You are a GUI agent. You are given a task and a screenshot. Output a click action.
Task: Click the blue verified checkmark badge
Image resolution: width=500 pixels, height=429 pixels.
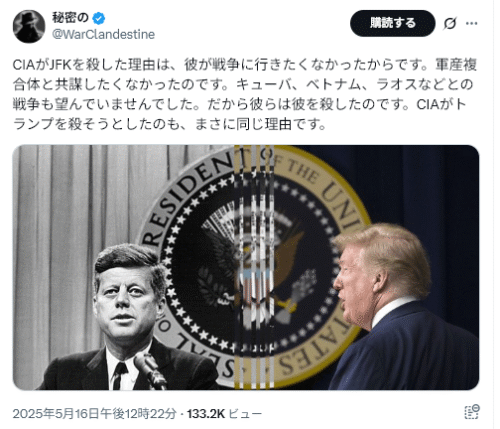98,18
